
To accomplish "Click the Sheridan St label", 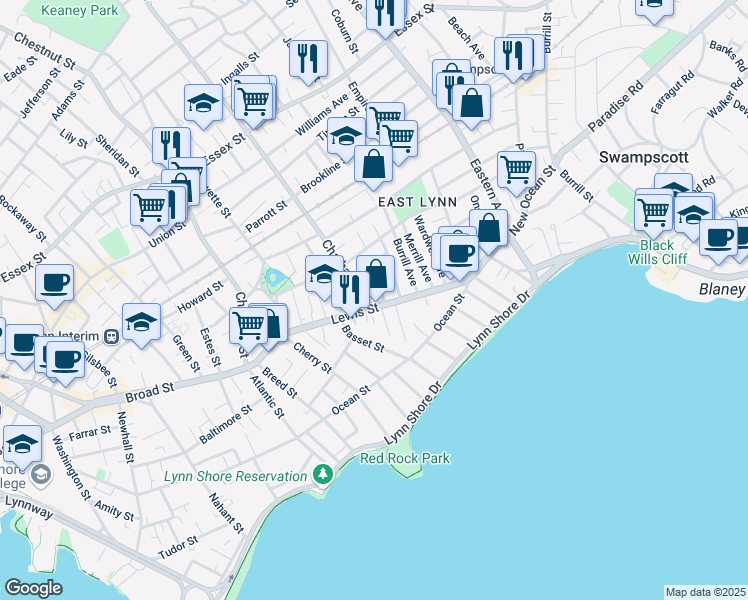I will [117, 156].
